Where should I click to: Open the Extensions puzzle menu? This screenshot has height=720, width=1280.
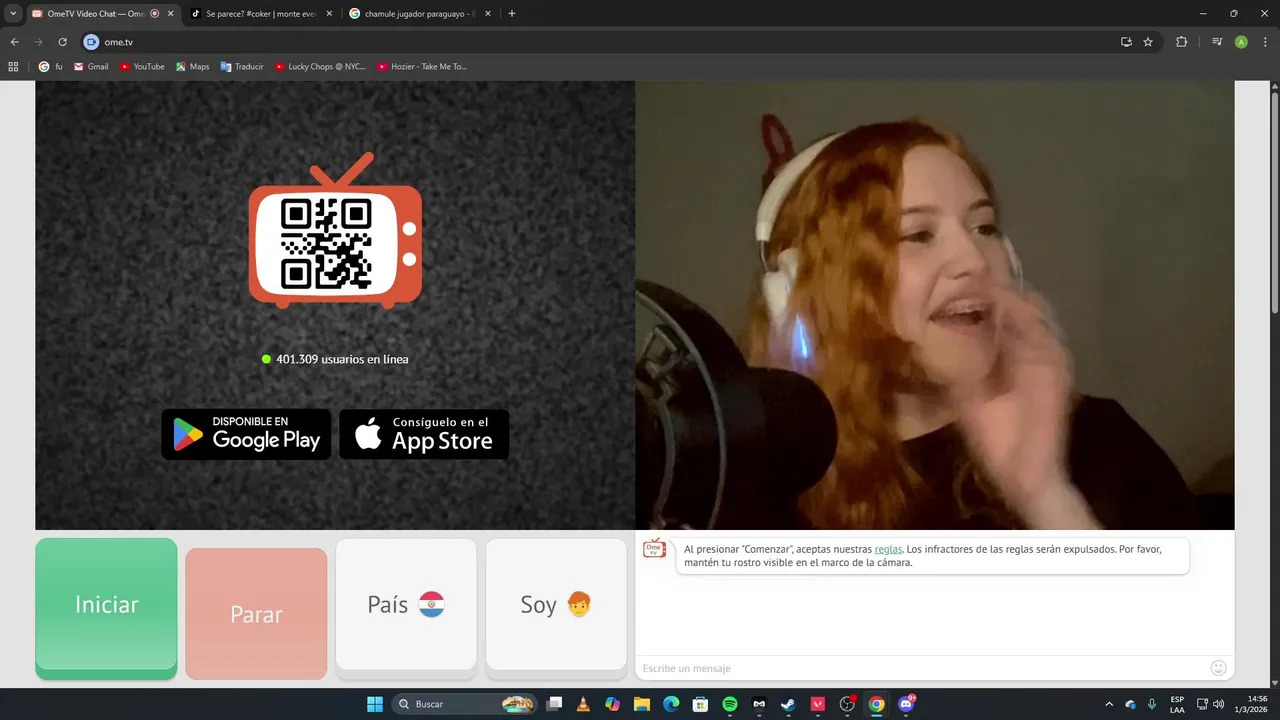tap(1181, 42)
